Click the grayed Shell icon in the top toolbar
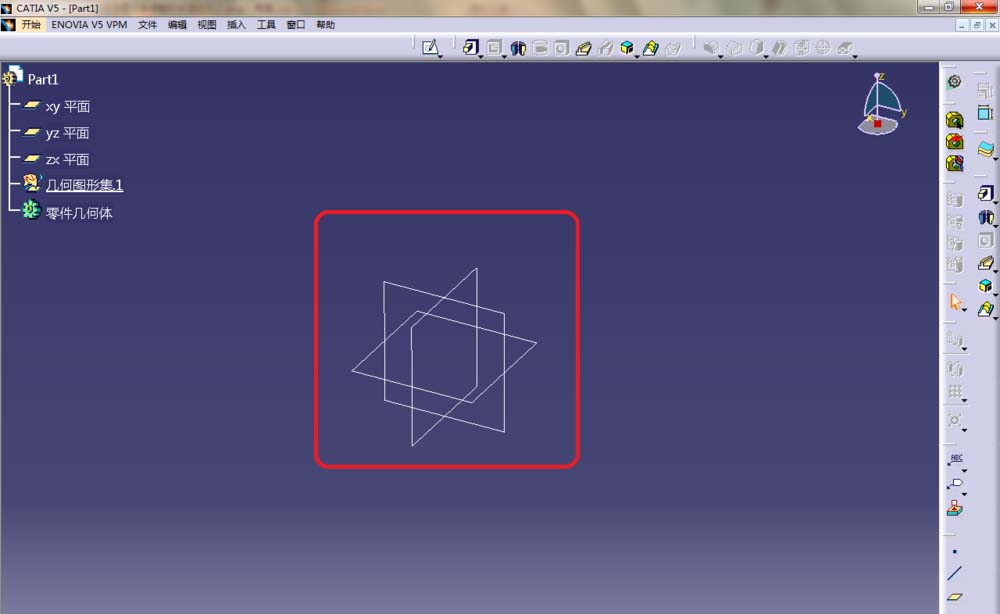The width and height of the screenshot is (1000, 614). [x=779, y=48]
